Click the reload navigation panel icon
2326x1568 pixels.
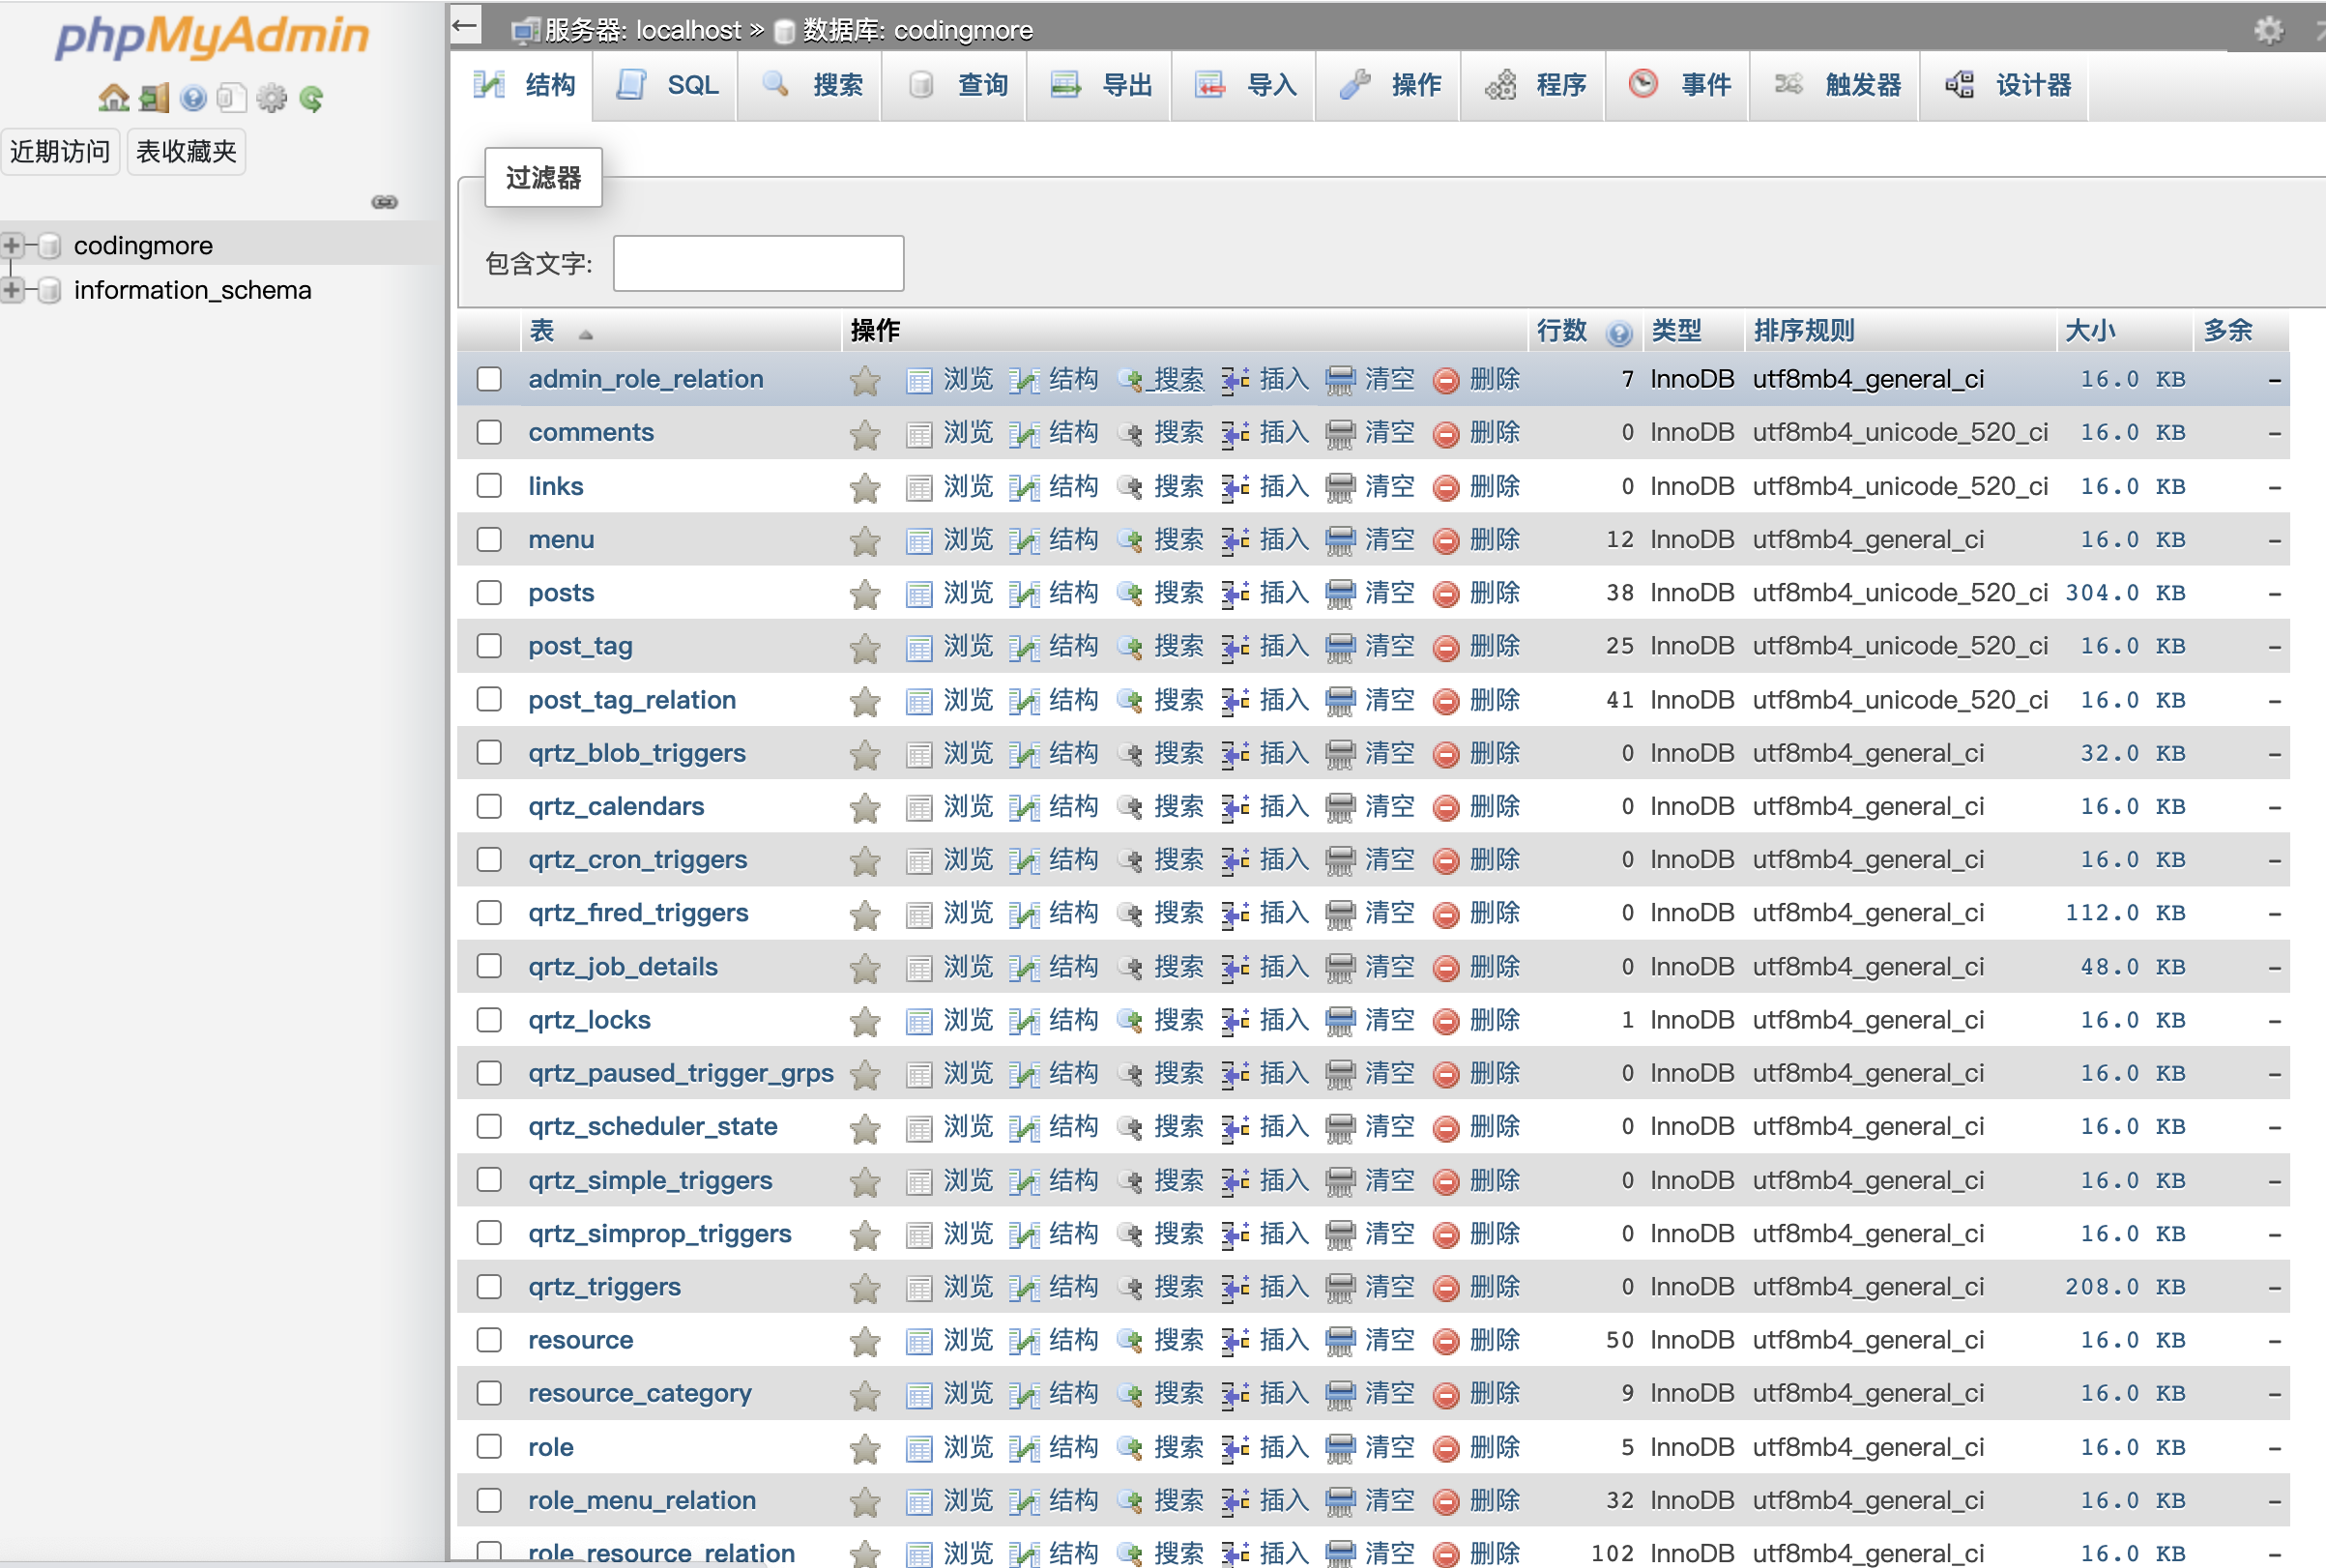[311, 98]
